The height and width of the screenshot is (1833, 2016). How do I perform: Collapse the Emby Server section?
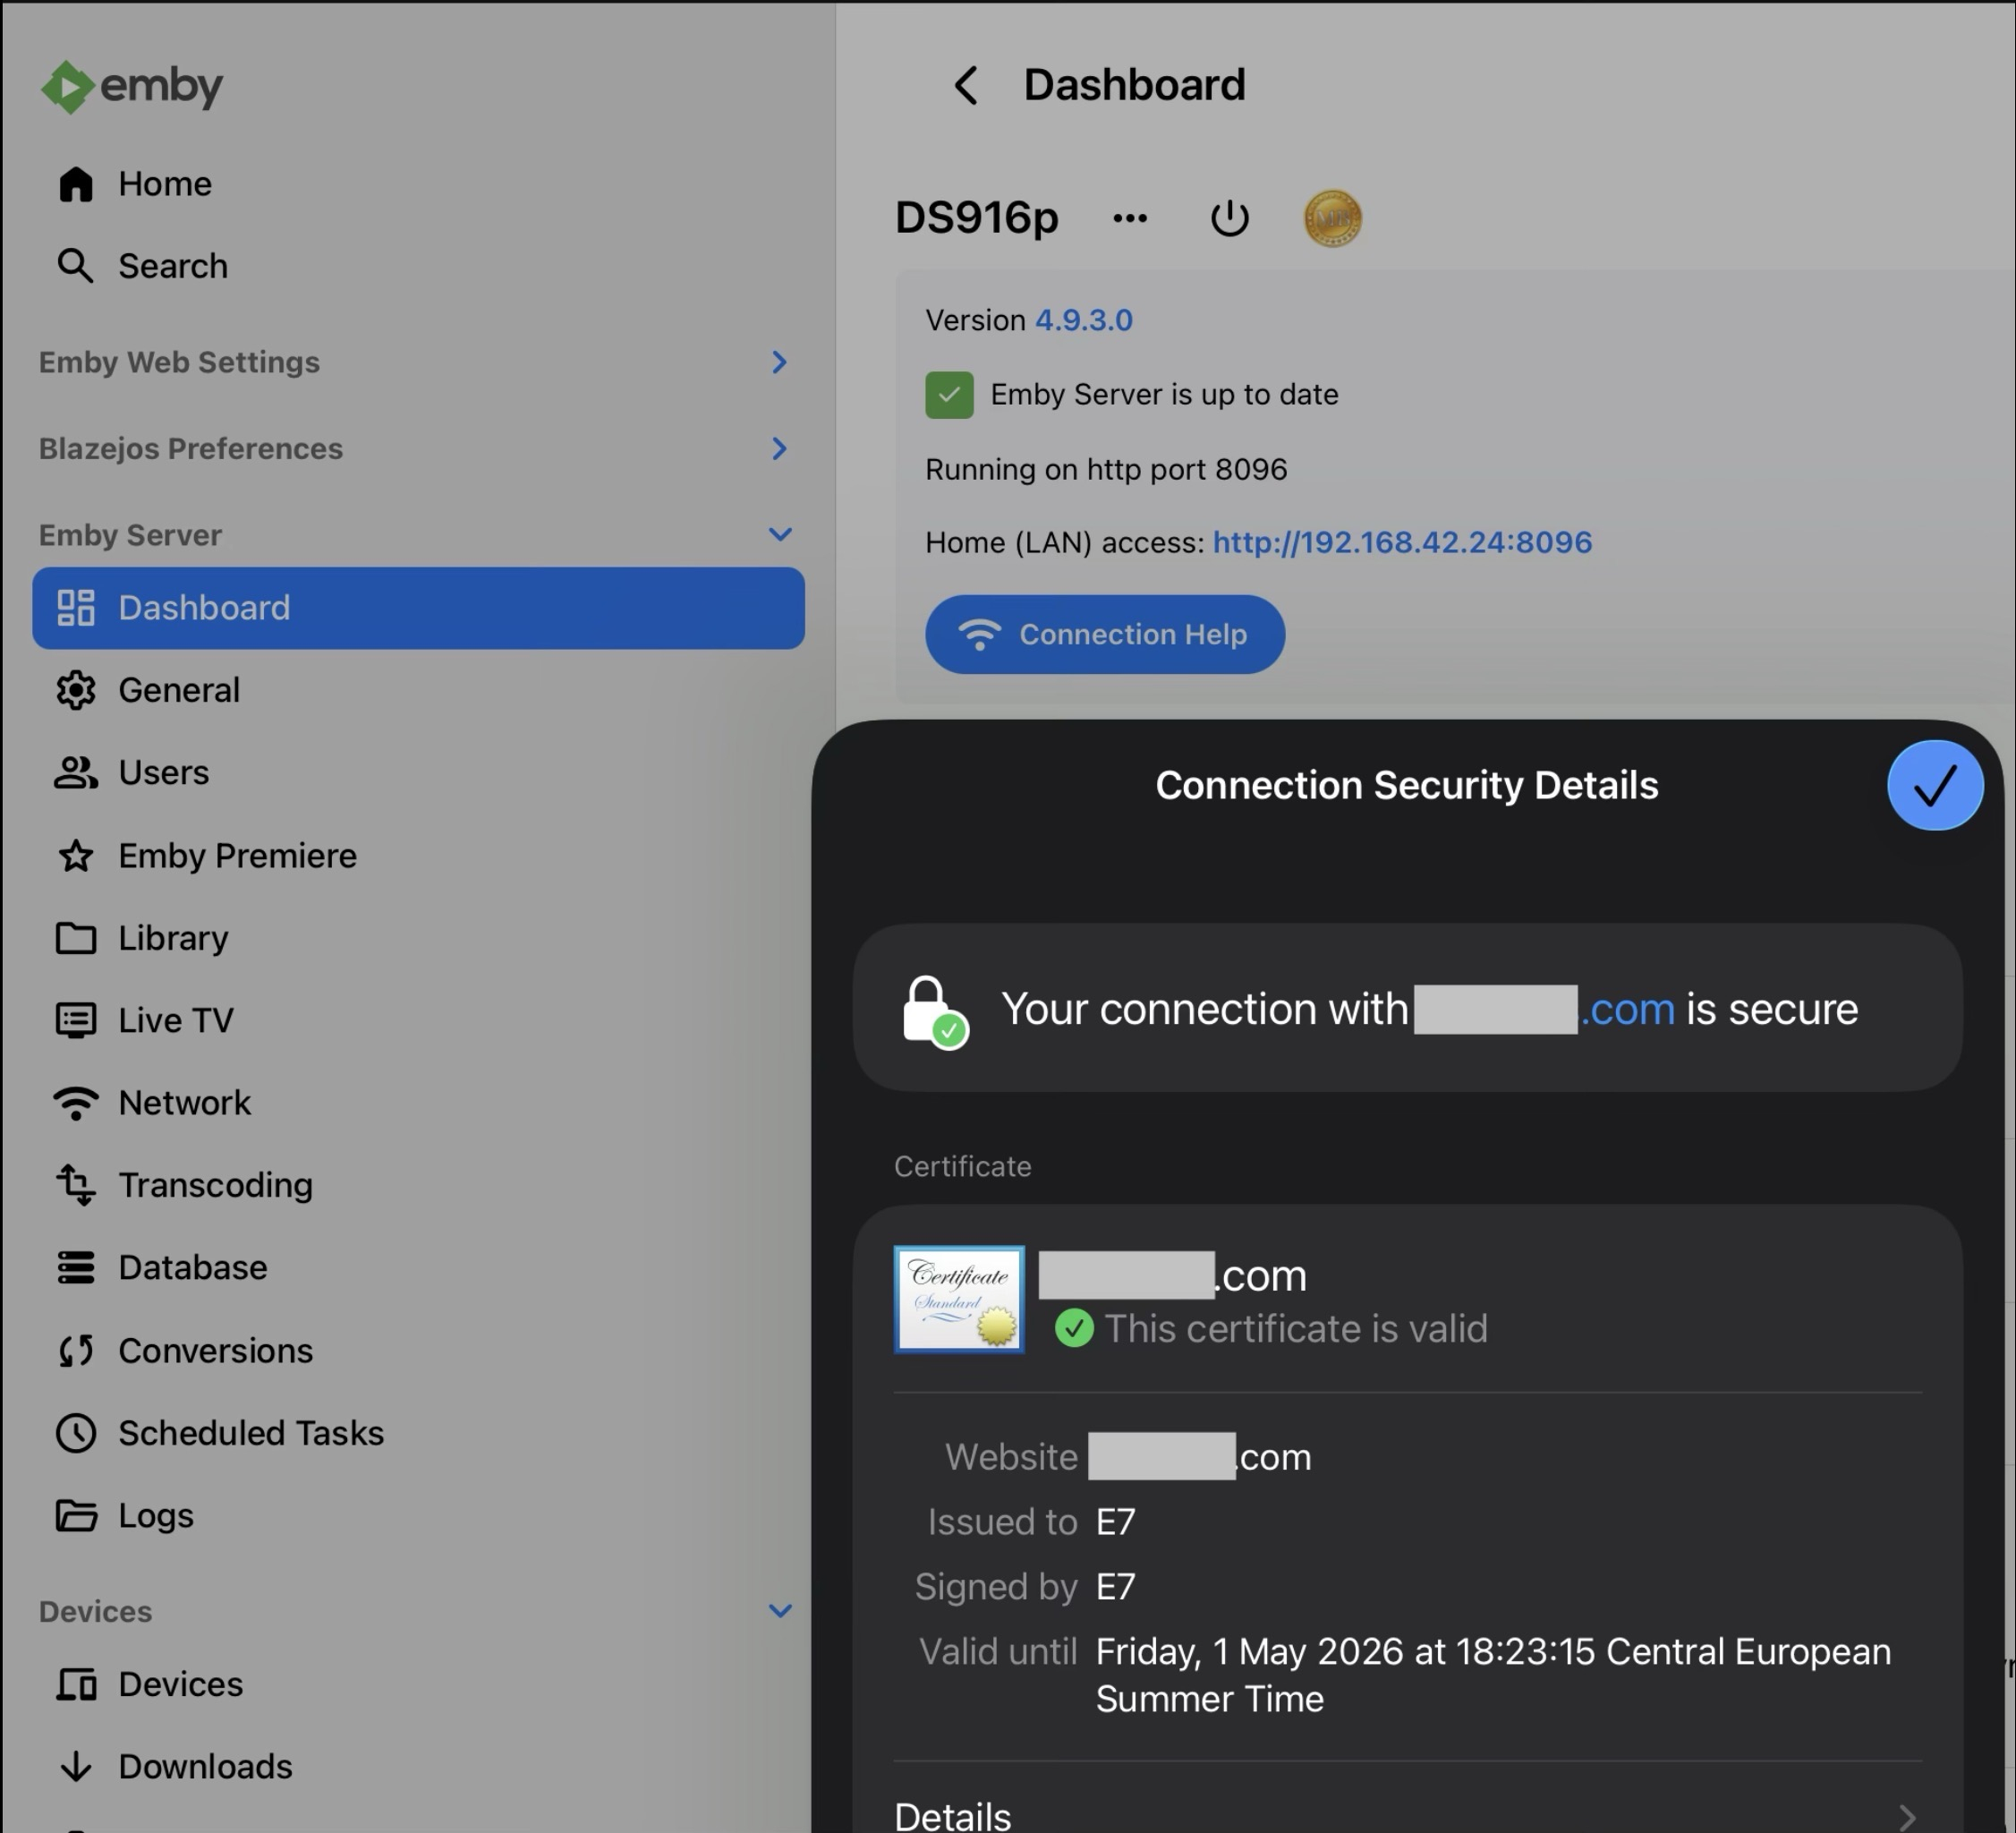click(779, 535)
